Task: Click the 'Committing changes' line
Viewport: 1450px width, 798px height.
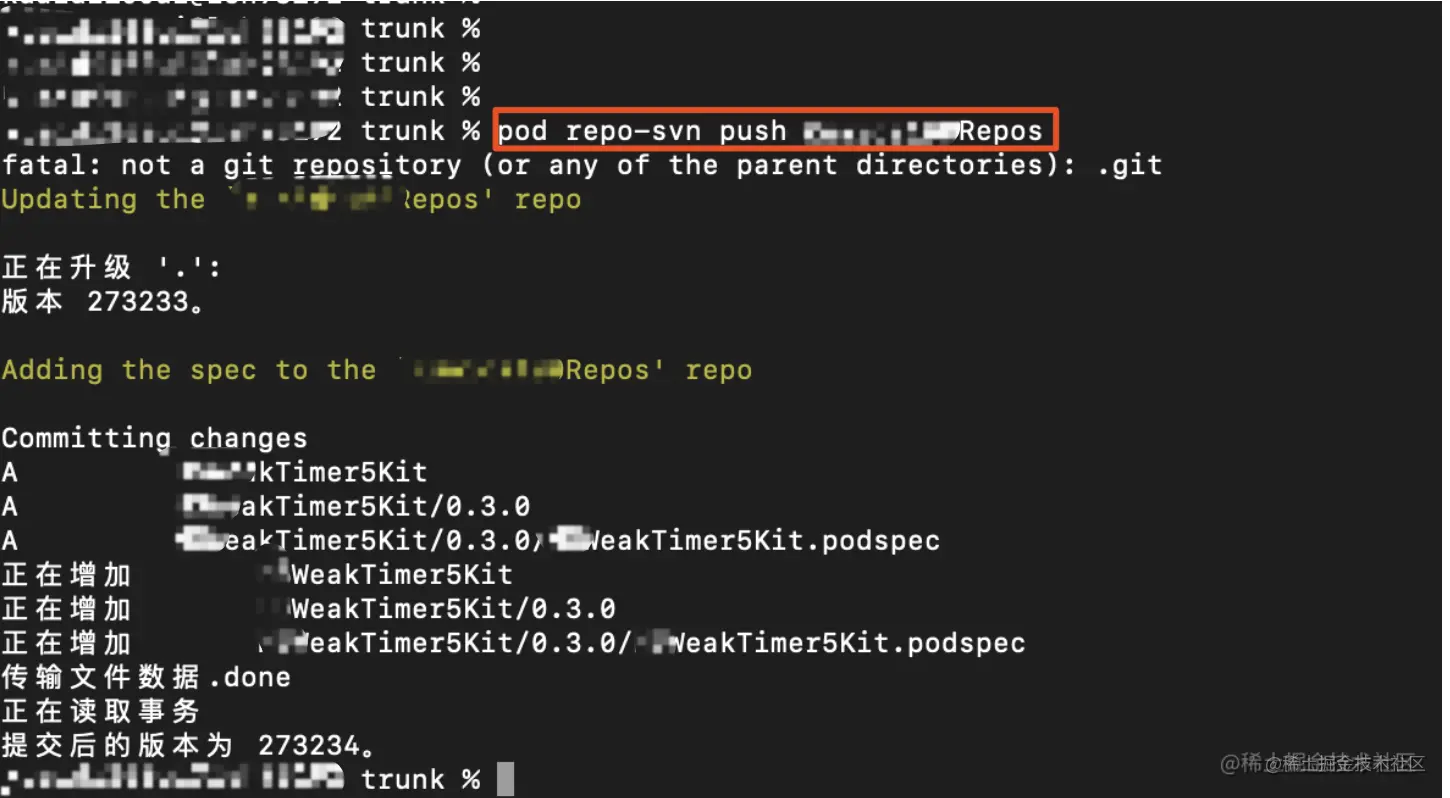Action: tap(154, 438)
